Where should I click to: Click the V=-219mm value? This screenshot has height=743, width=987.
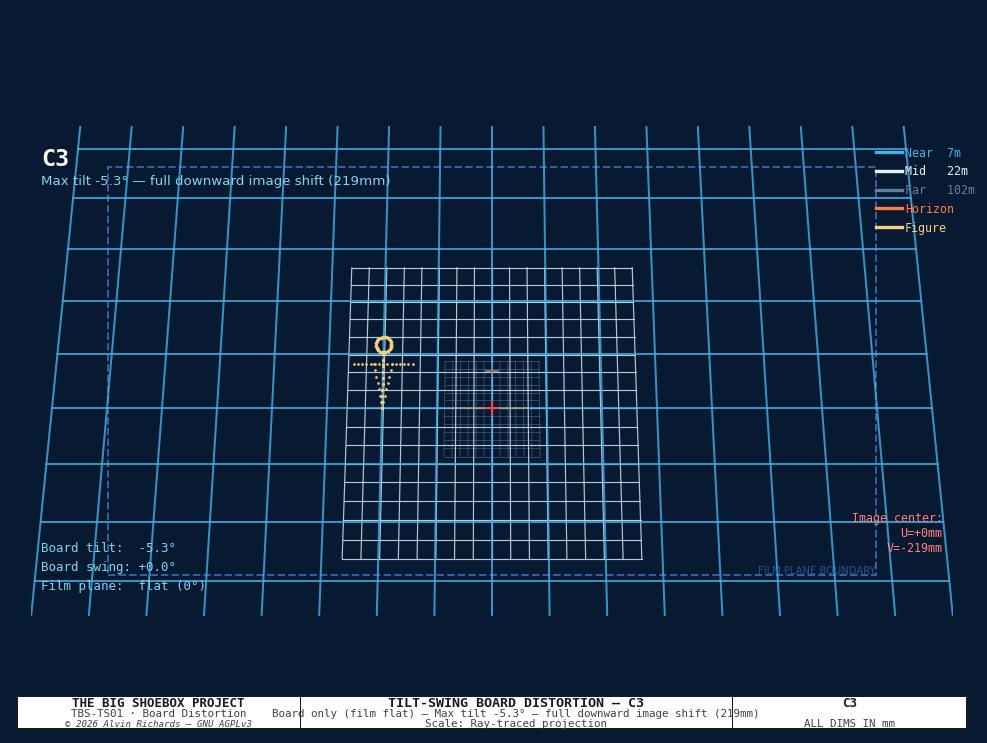tap(915, 548)
